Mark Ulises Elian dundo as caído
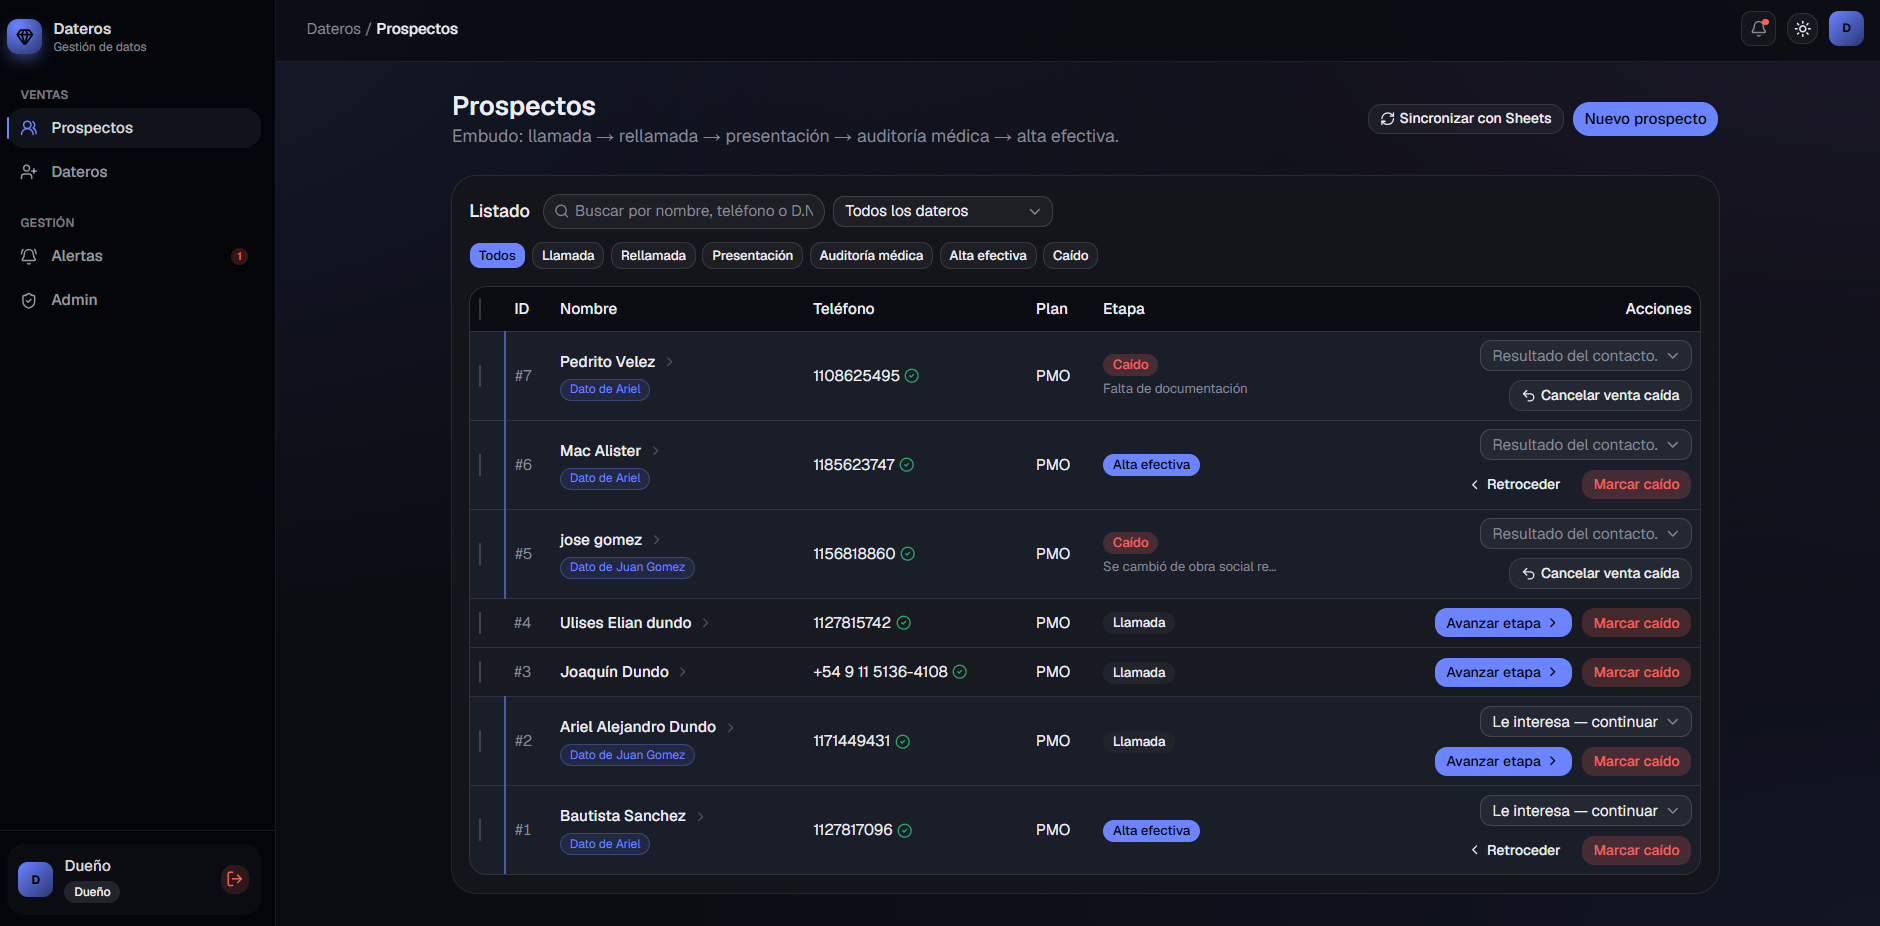1880x926 pixels. pyautogui.click(x=1636, y=623)
